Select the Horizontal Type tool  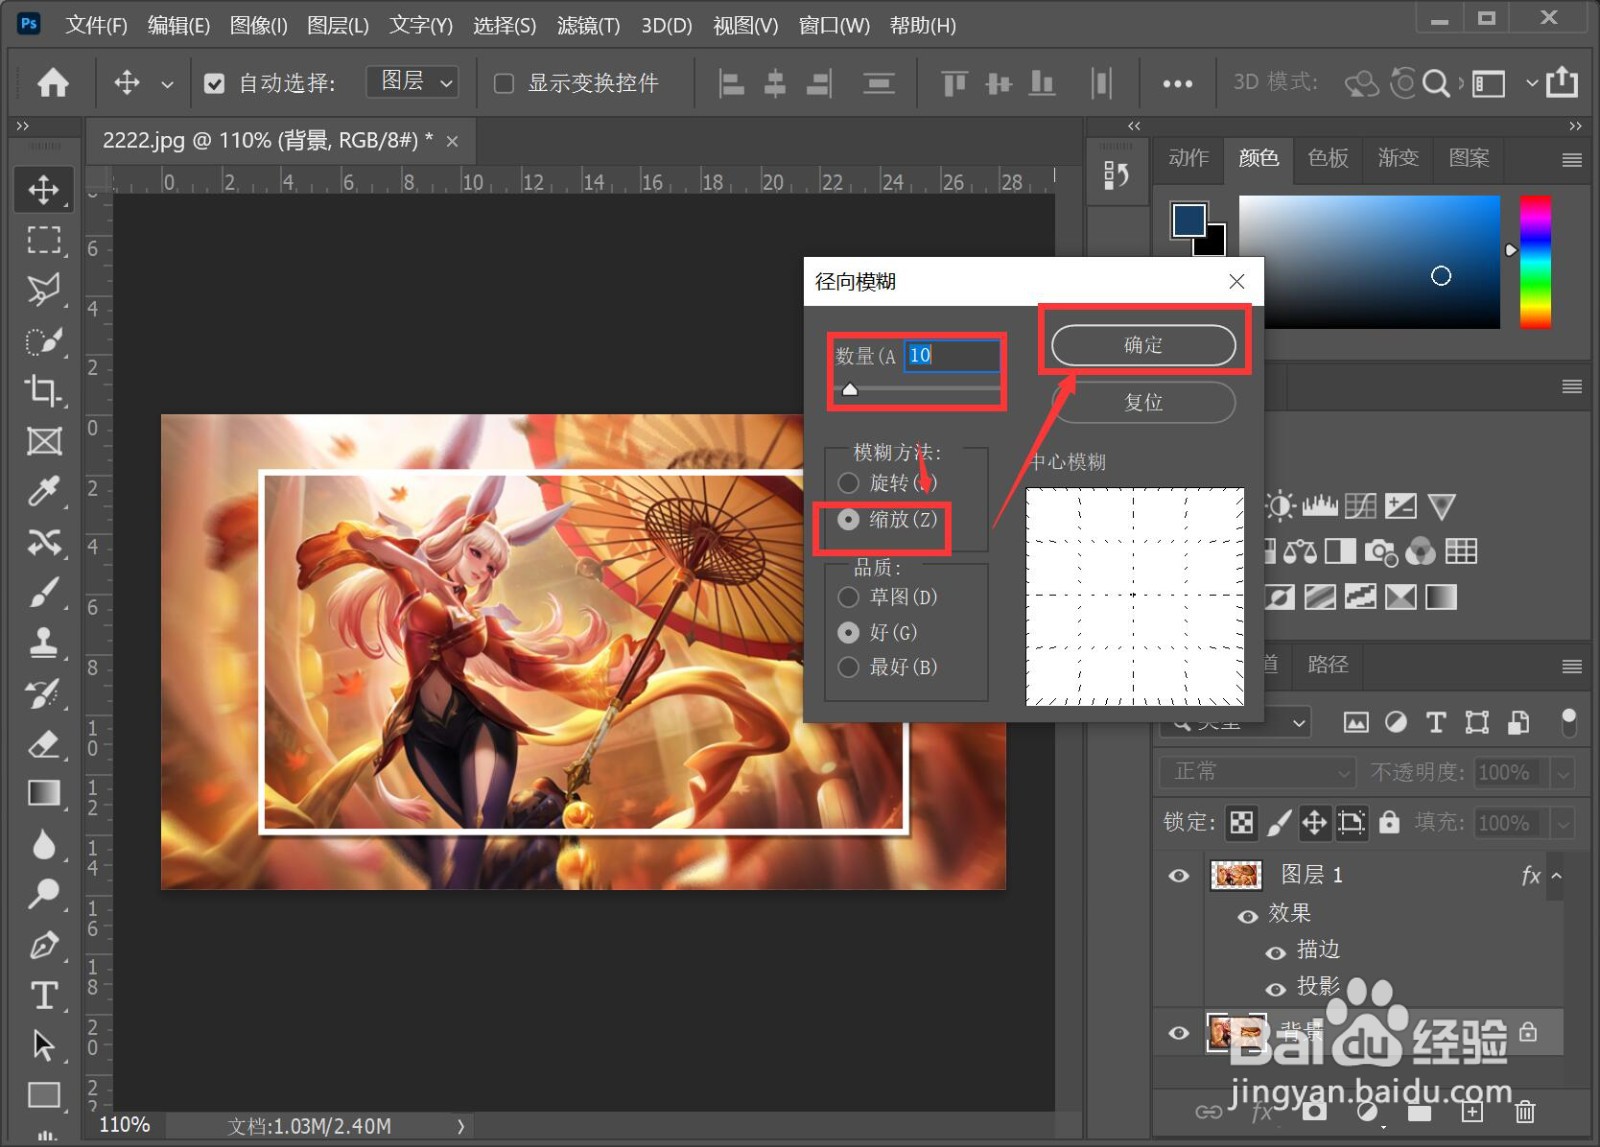click(44, 995)
